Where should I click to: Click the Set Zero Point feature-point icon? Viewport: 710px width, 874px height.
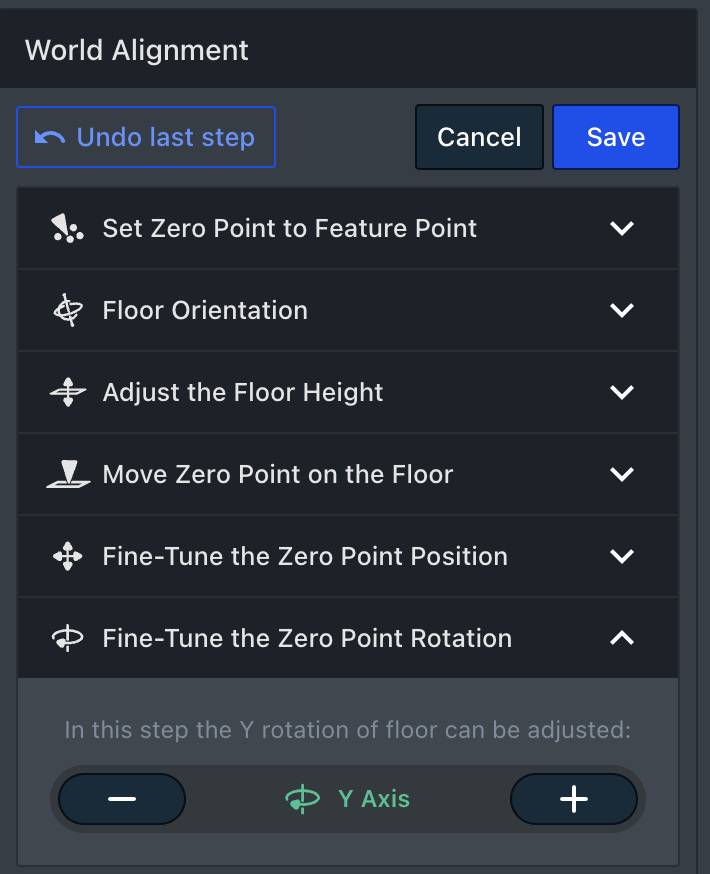[x=68, y=229]
